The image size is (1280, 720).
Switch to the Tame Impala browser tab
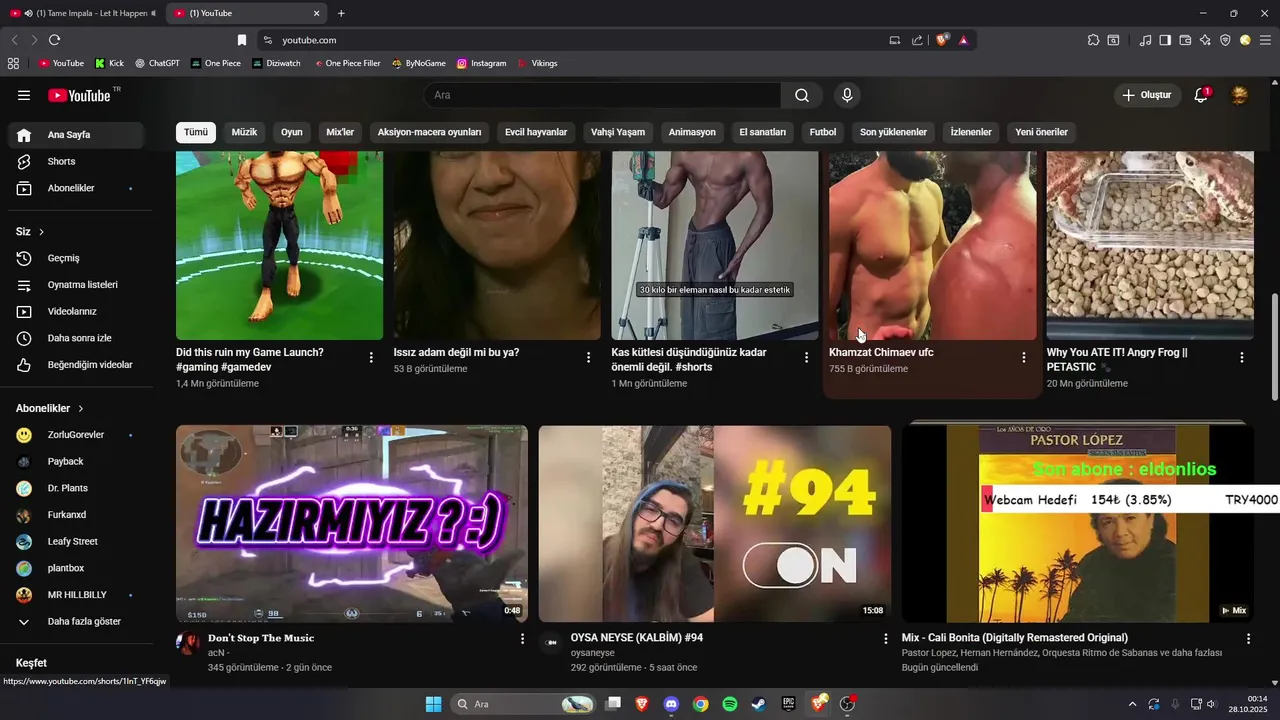coord(84,13)
